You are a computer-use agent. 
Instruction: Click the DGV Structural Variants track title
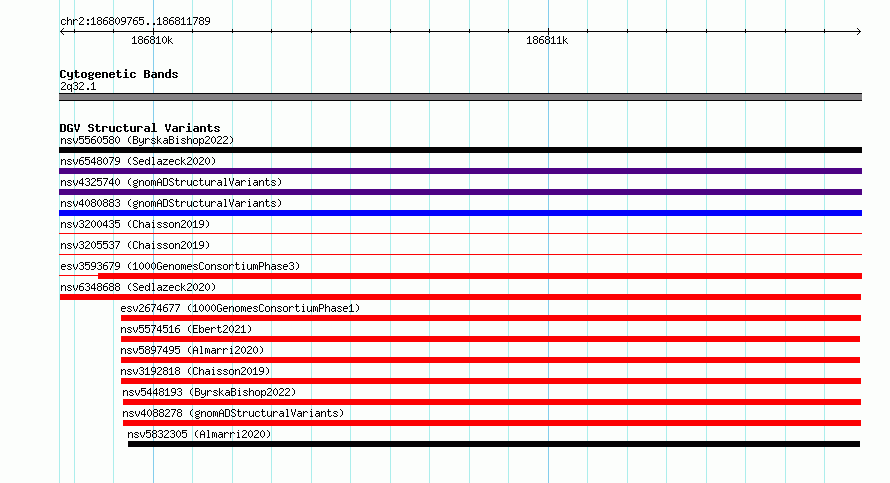[x=140, y=128]
